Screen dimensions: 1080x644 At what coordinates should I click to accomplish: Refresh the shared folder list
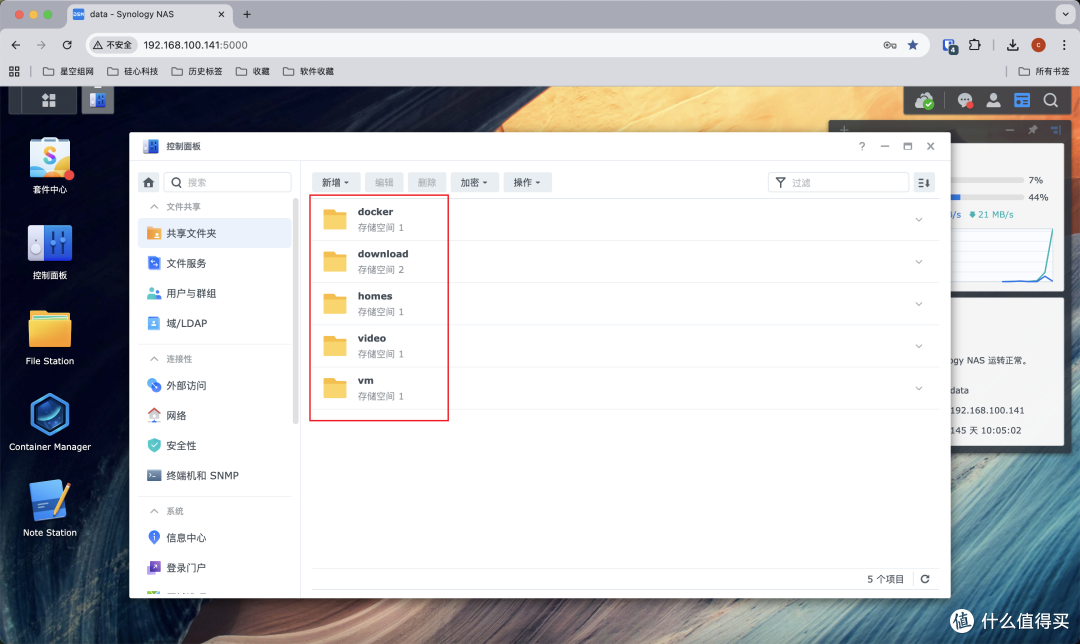925,579
